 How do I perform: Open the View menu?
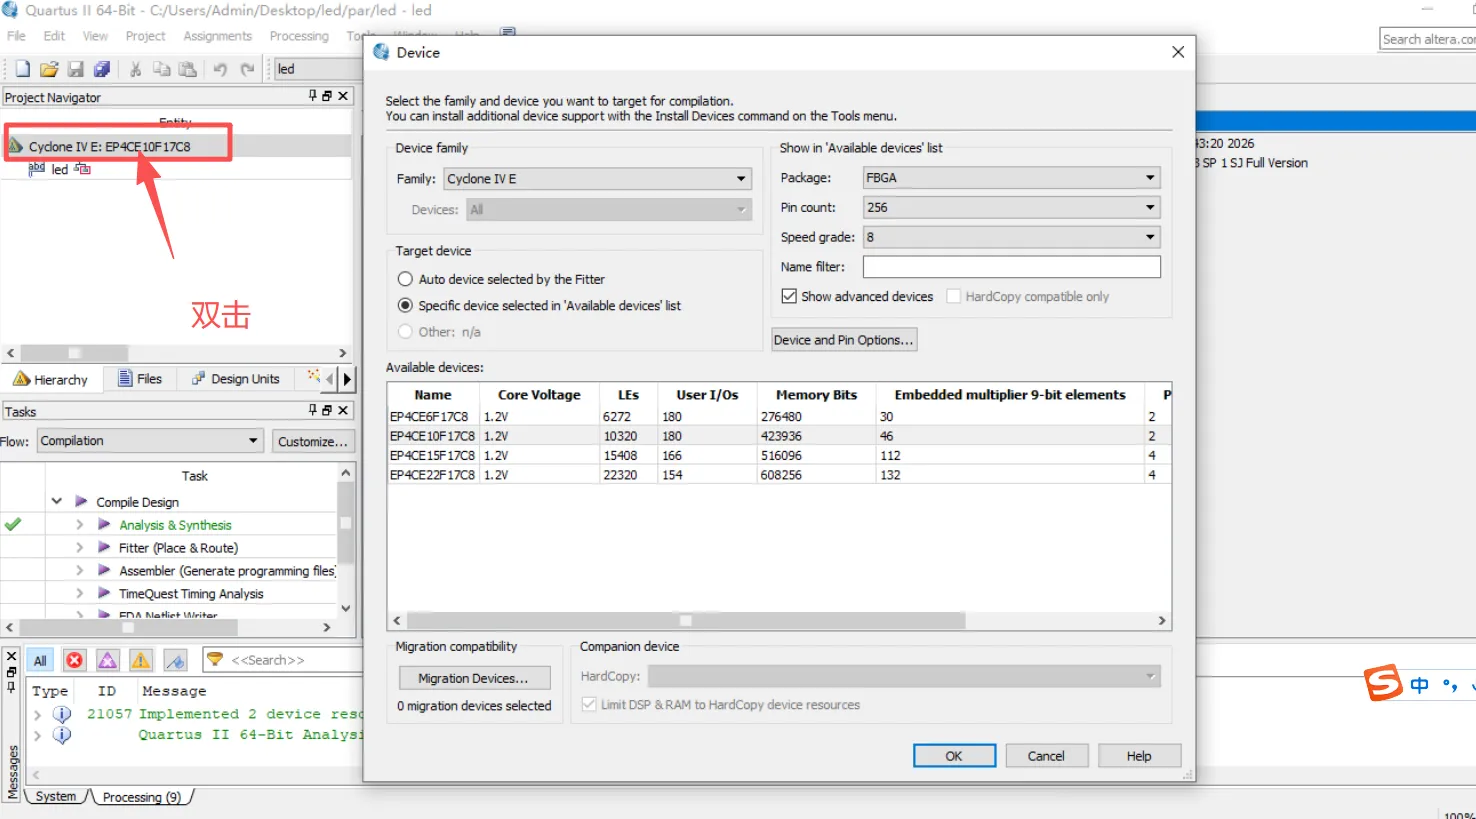click(x=95, y=36)
